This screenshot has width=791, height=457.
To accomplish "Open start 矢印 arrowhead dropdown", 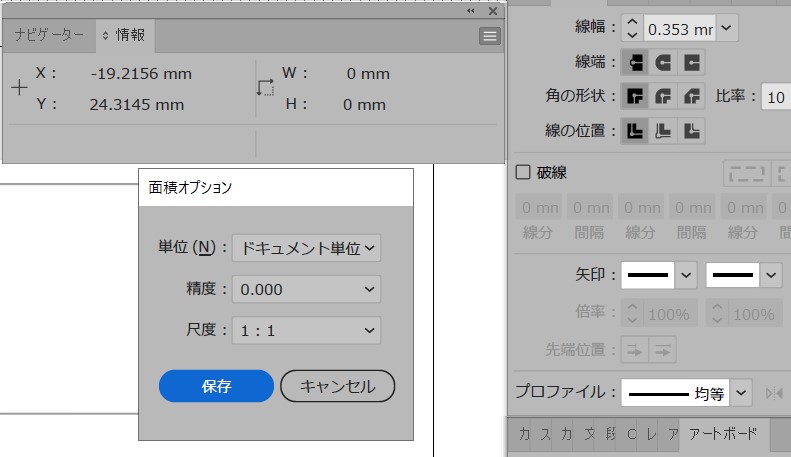I will pyautogui.click(x=686, y=275).
